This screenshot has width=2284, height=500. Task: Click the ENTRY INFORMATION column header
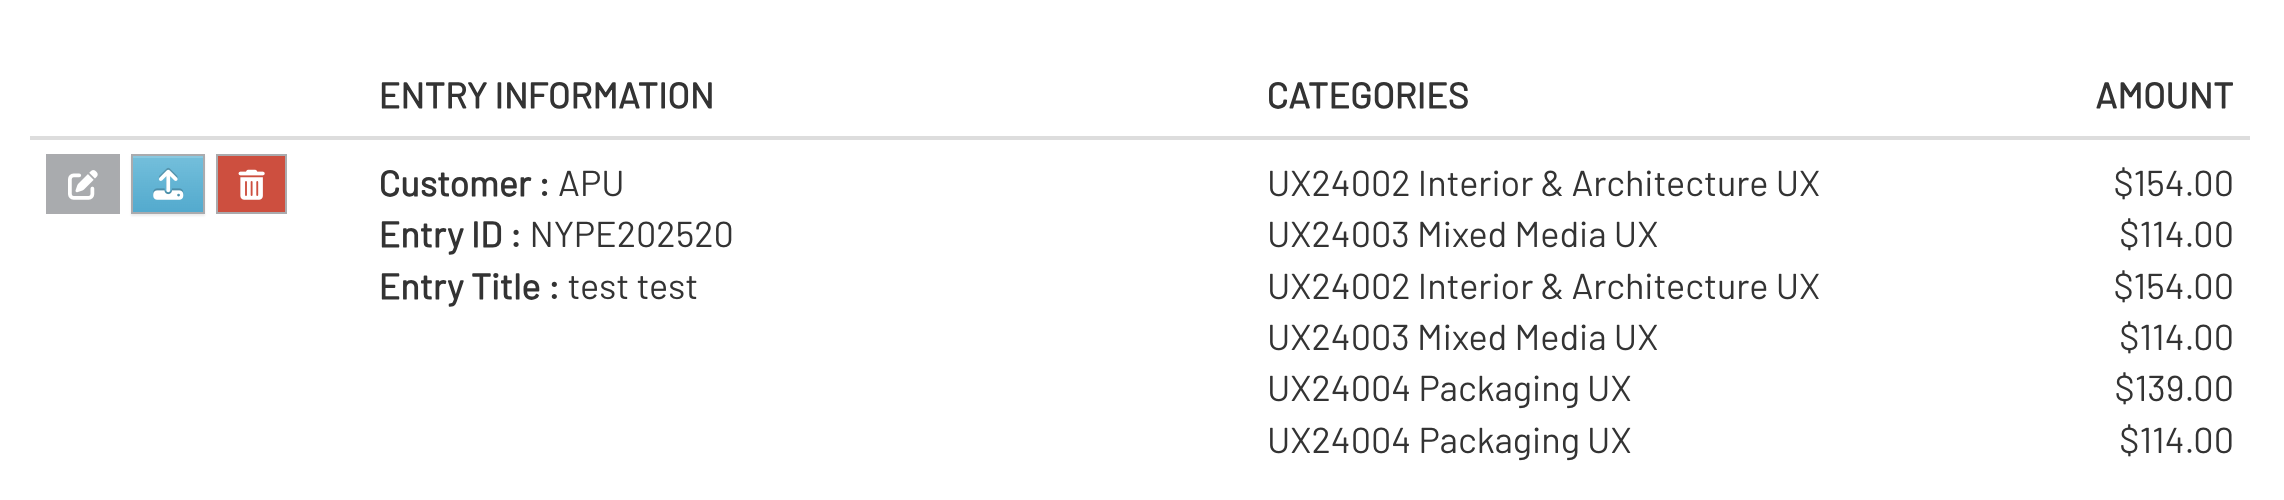pyautogui.click(x=546, y=96)
